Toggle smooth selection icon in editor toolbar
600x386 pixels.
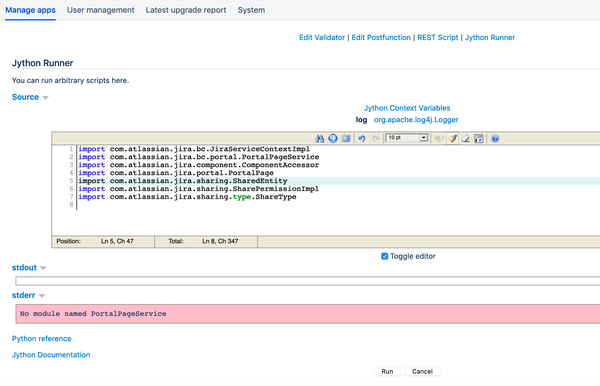(439, 138)
